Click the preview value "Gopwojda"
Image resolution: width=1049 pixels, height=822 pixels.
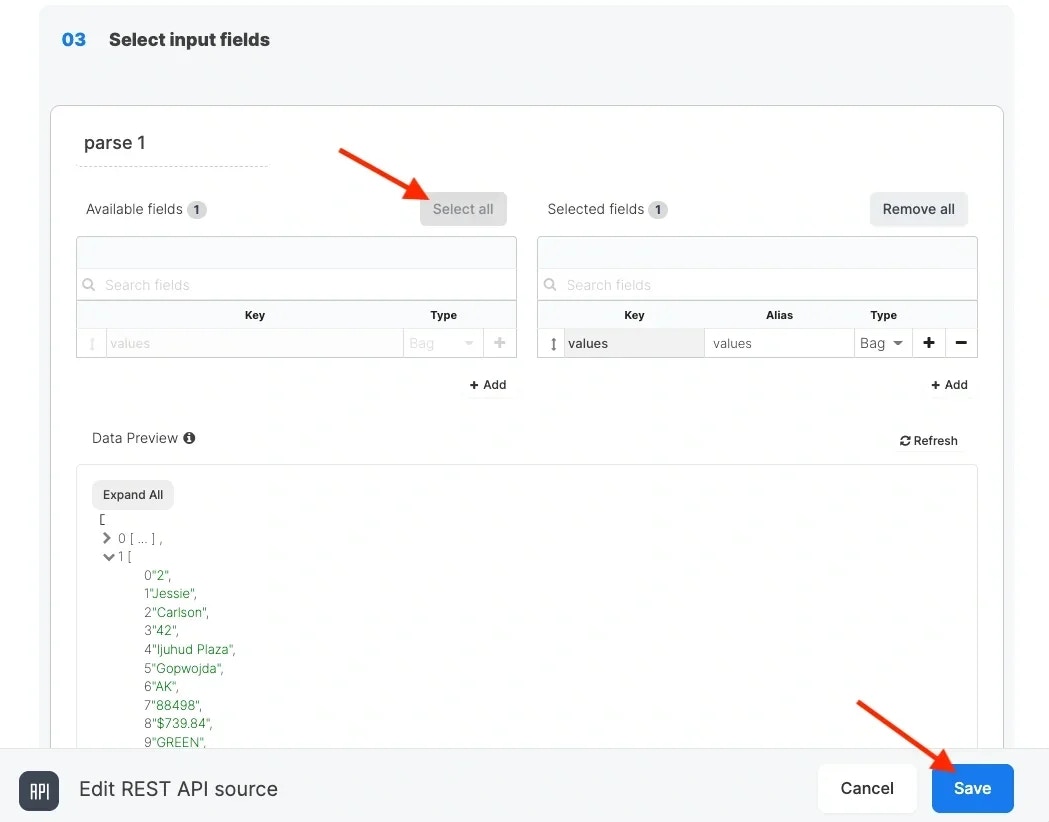pyautogui.click(x=187, y=668)
